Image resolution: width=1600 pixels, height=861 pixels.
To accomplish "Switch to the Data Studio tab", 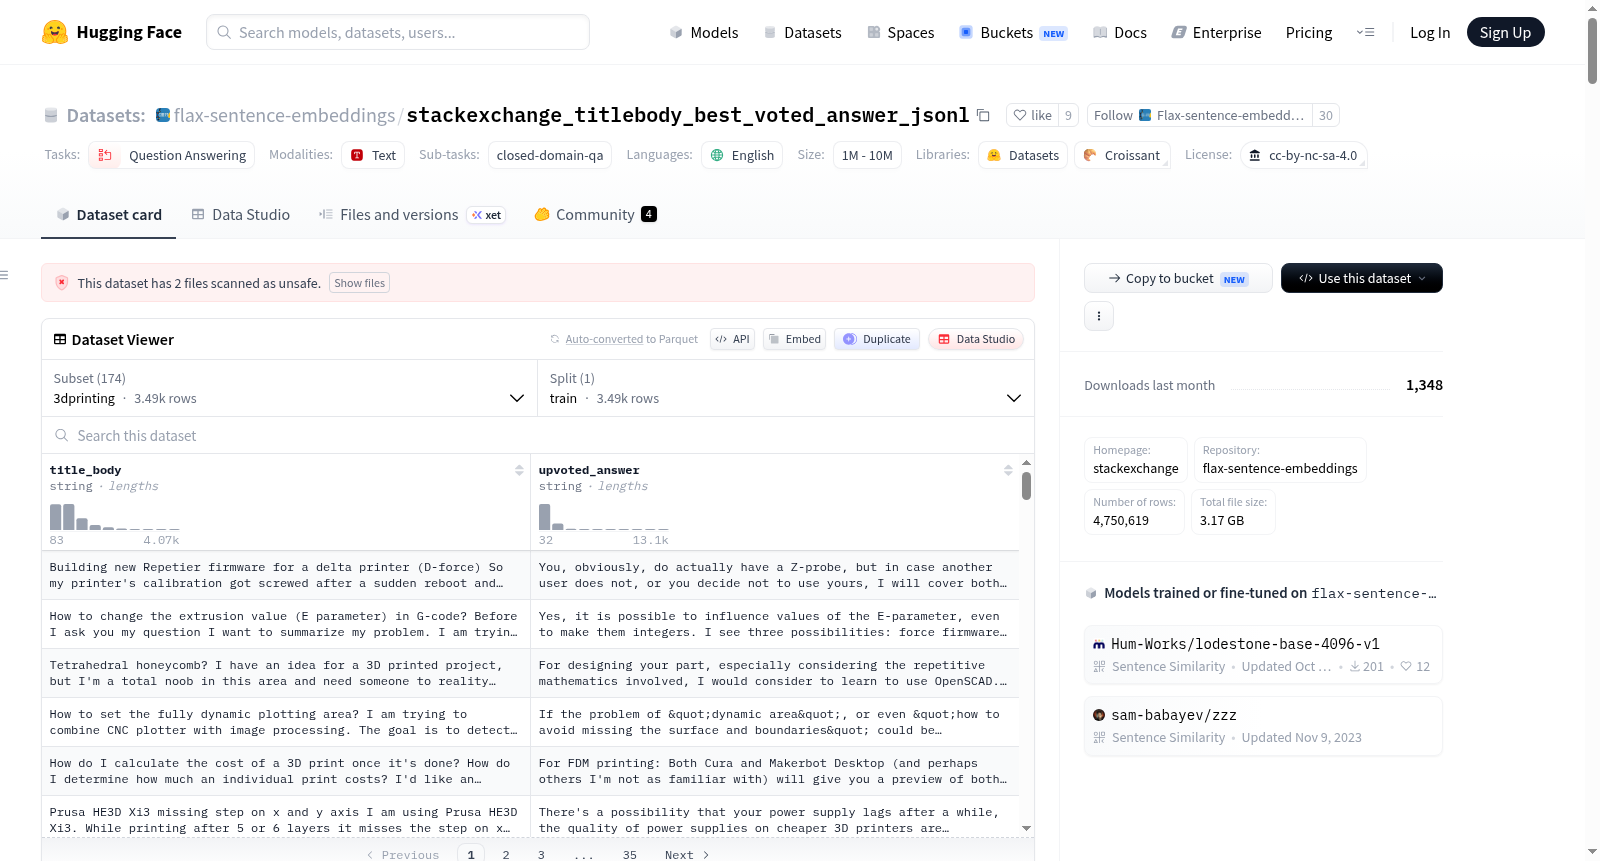I will 240,215.
